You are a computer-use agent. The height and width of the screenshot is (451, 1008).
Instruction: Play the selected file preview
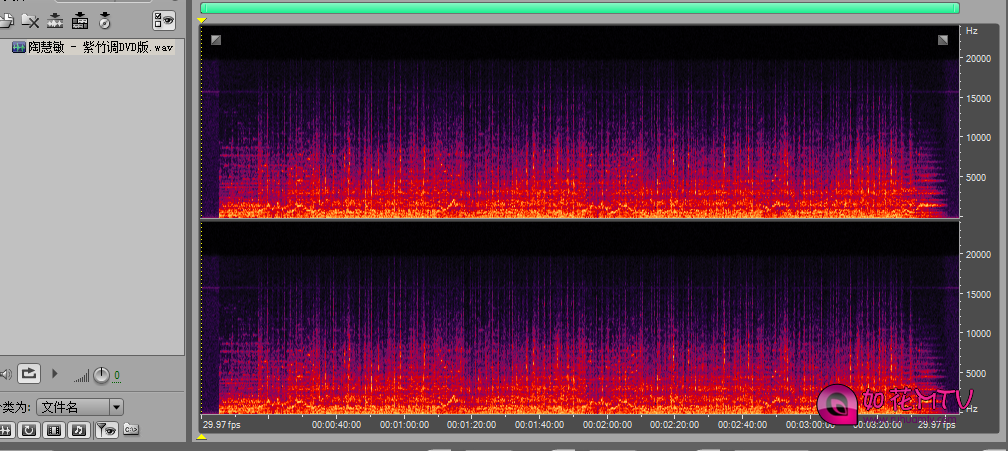[x=55, y=373]
